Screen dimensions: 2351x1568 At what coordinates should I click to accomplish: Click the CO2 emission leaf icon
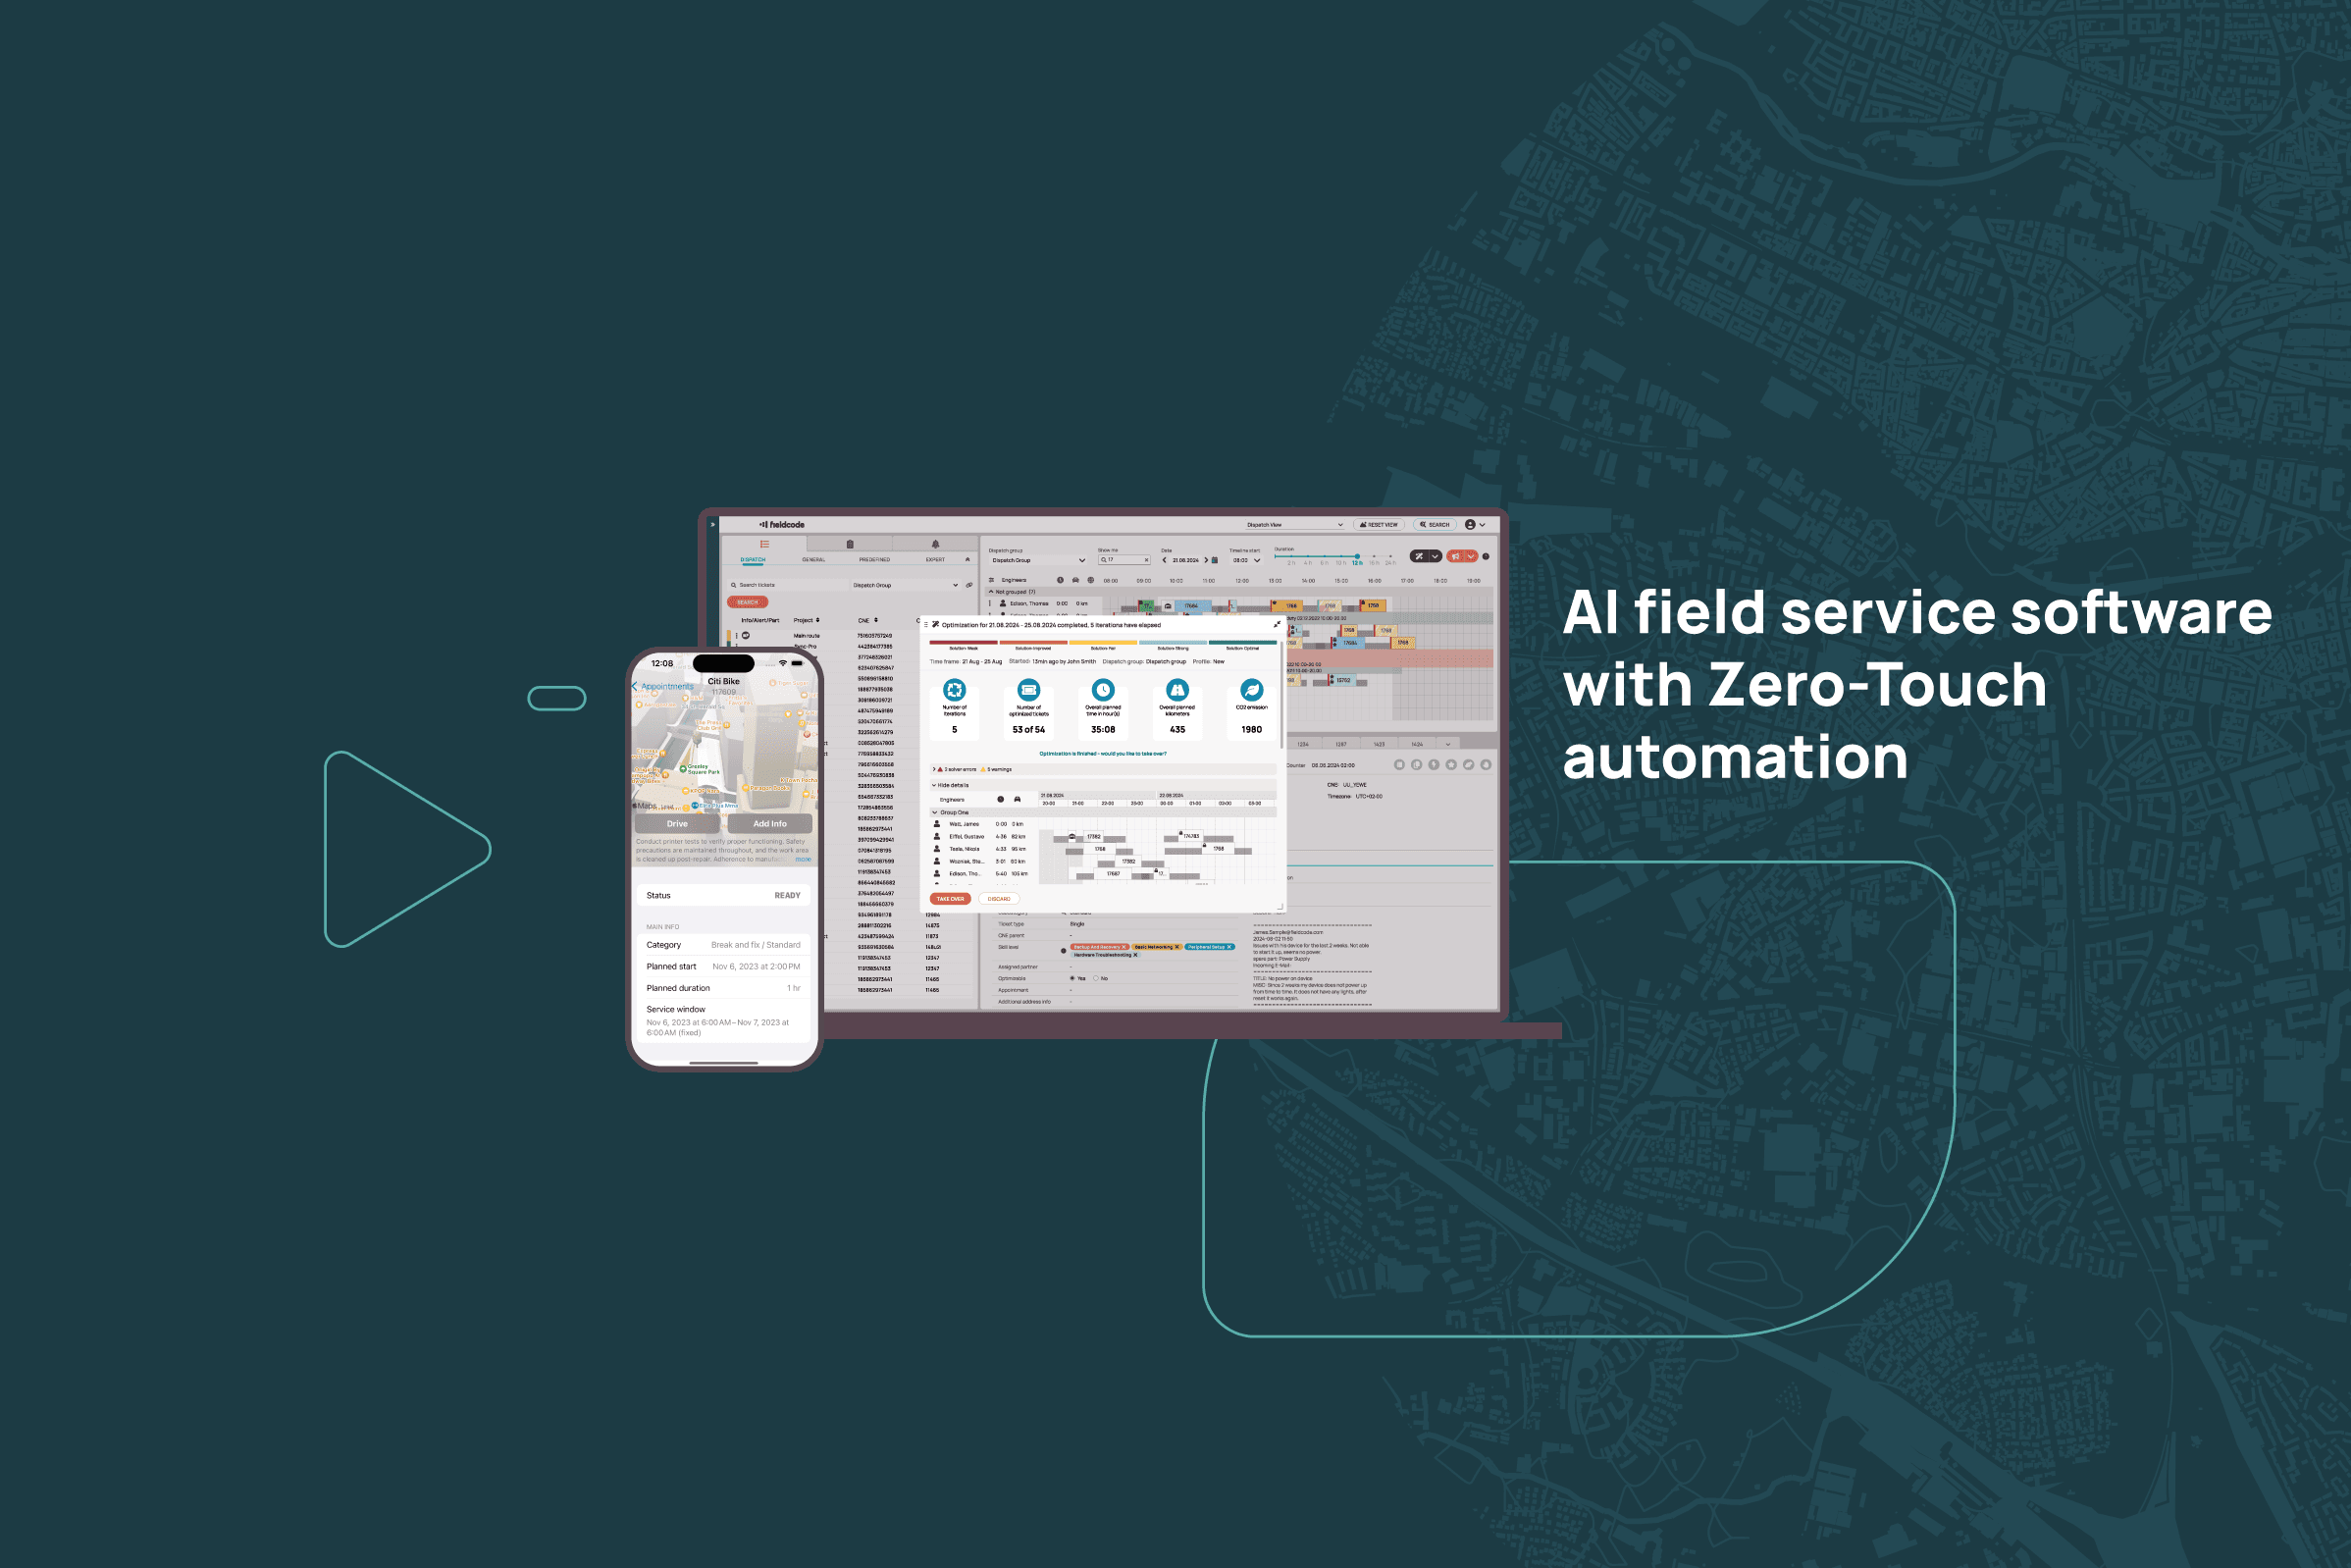point(1251,690)
